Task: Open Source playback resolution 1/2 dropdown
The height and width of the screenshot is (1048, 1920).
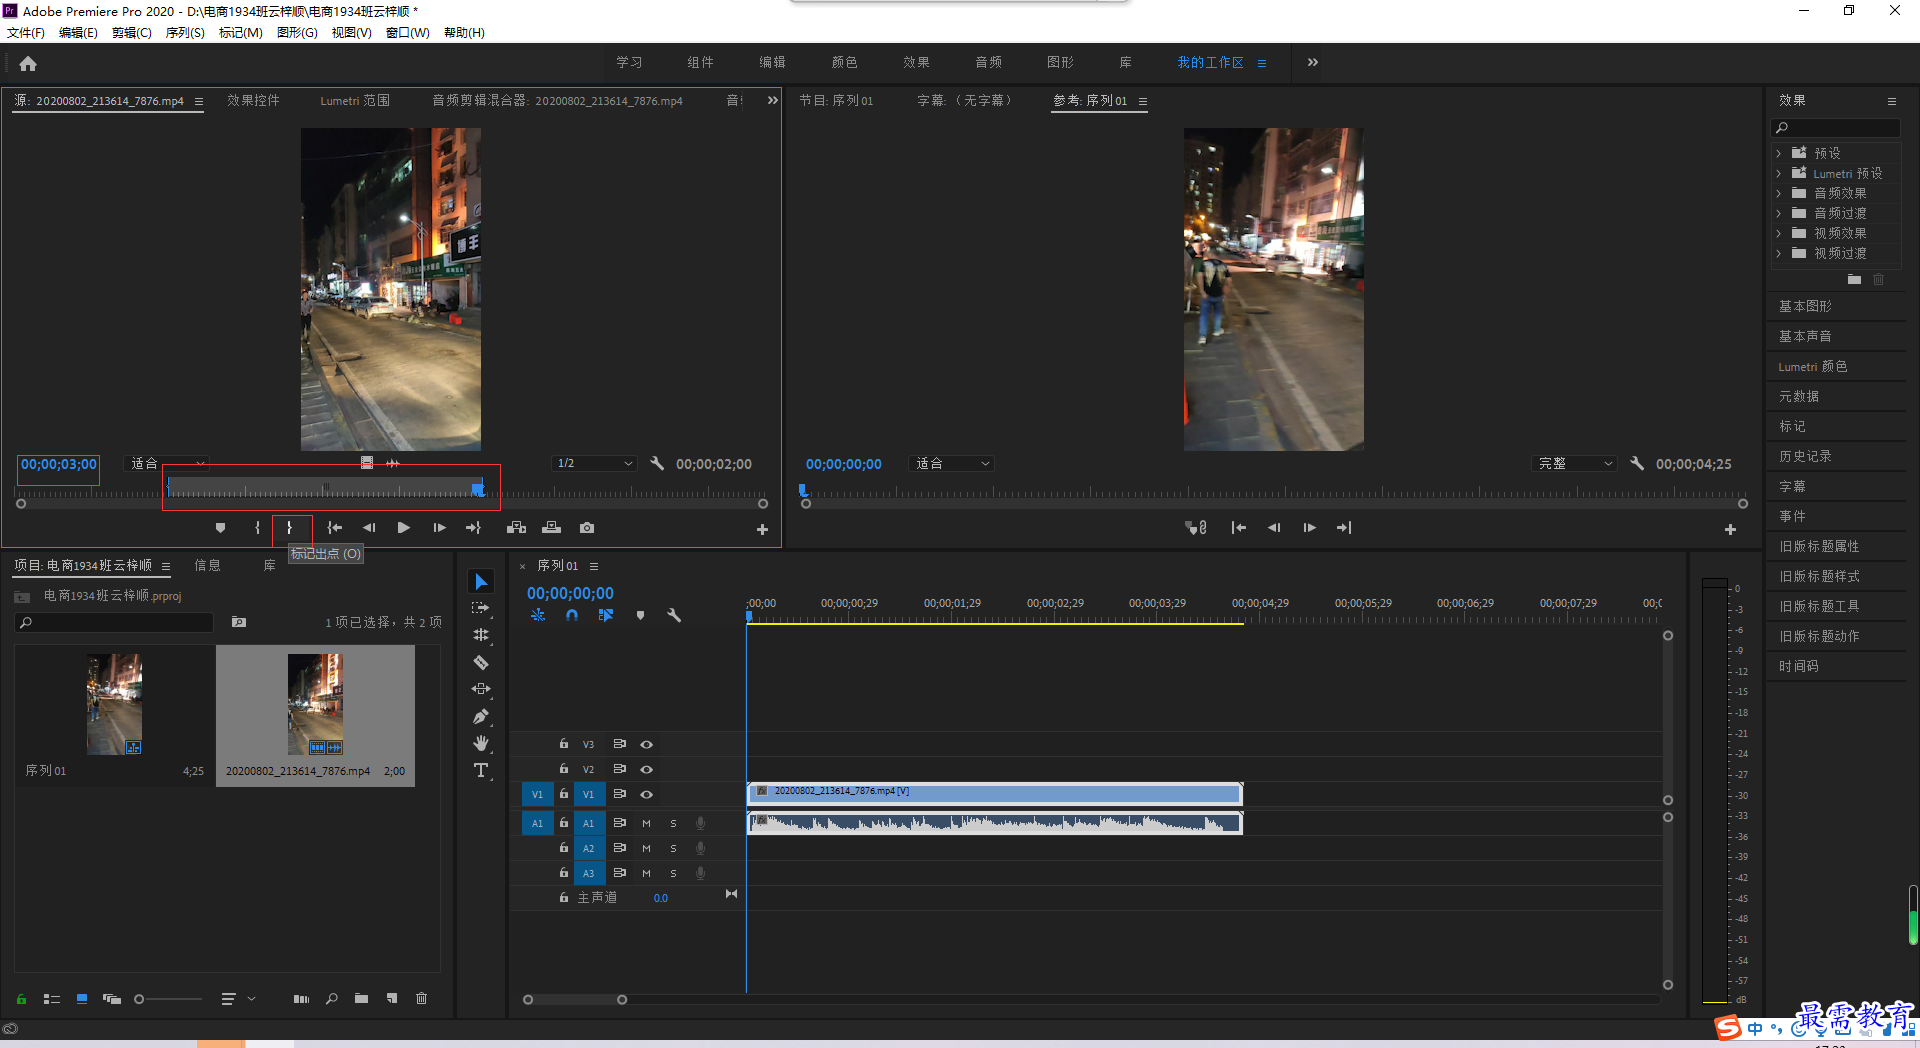Action: [x=594, y=464]
